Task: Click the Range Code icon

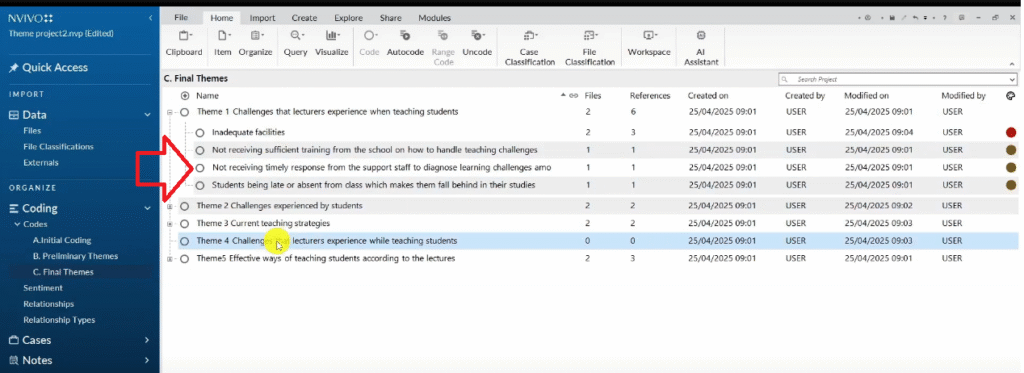Action: coord(443,35)
